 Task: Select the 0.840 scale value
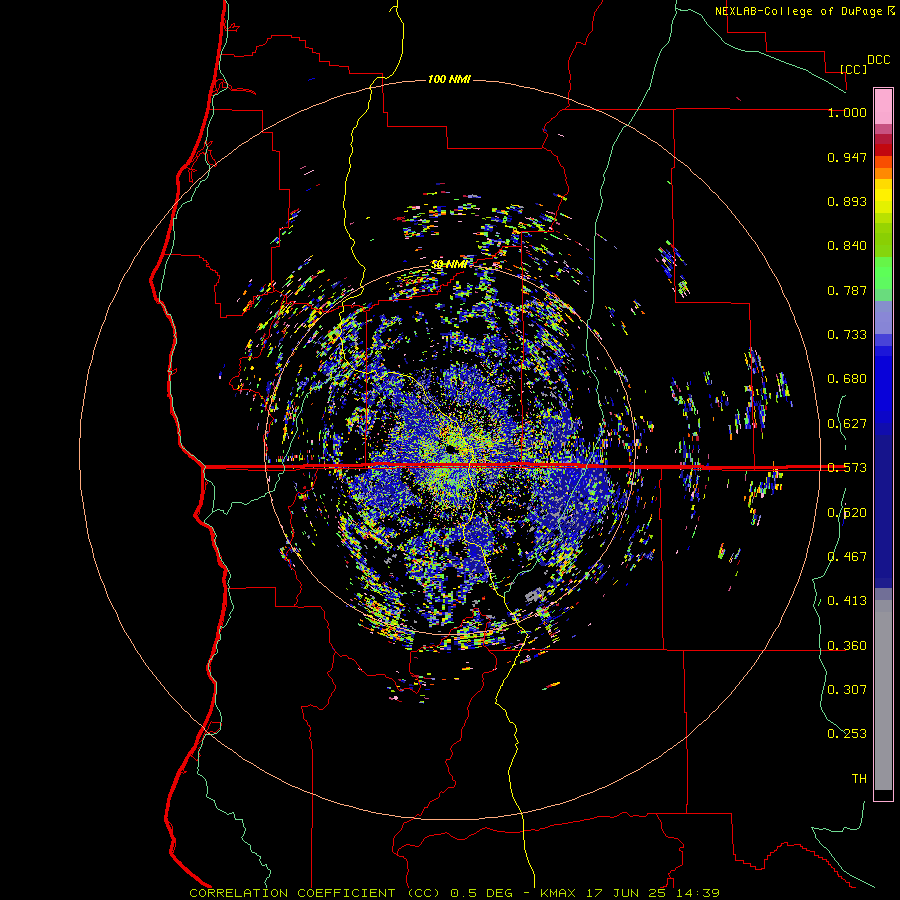click(x=847, y=246)
